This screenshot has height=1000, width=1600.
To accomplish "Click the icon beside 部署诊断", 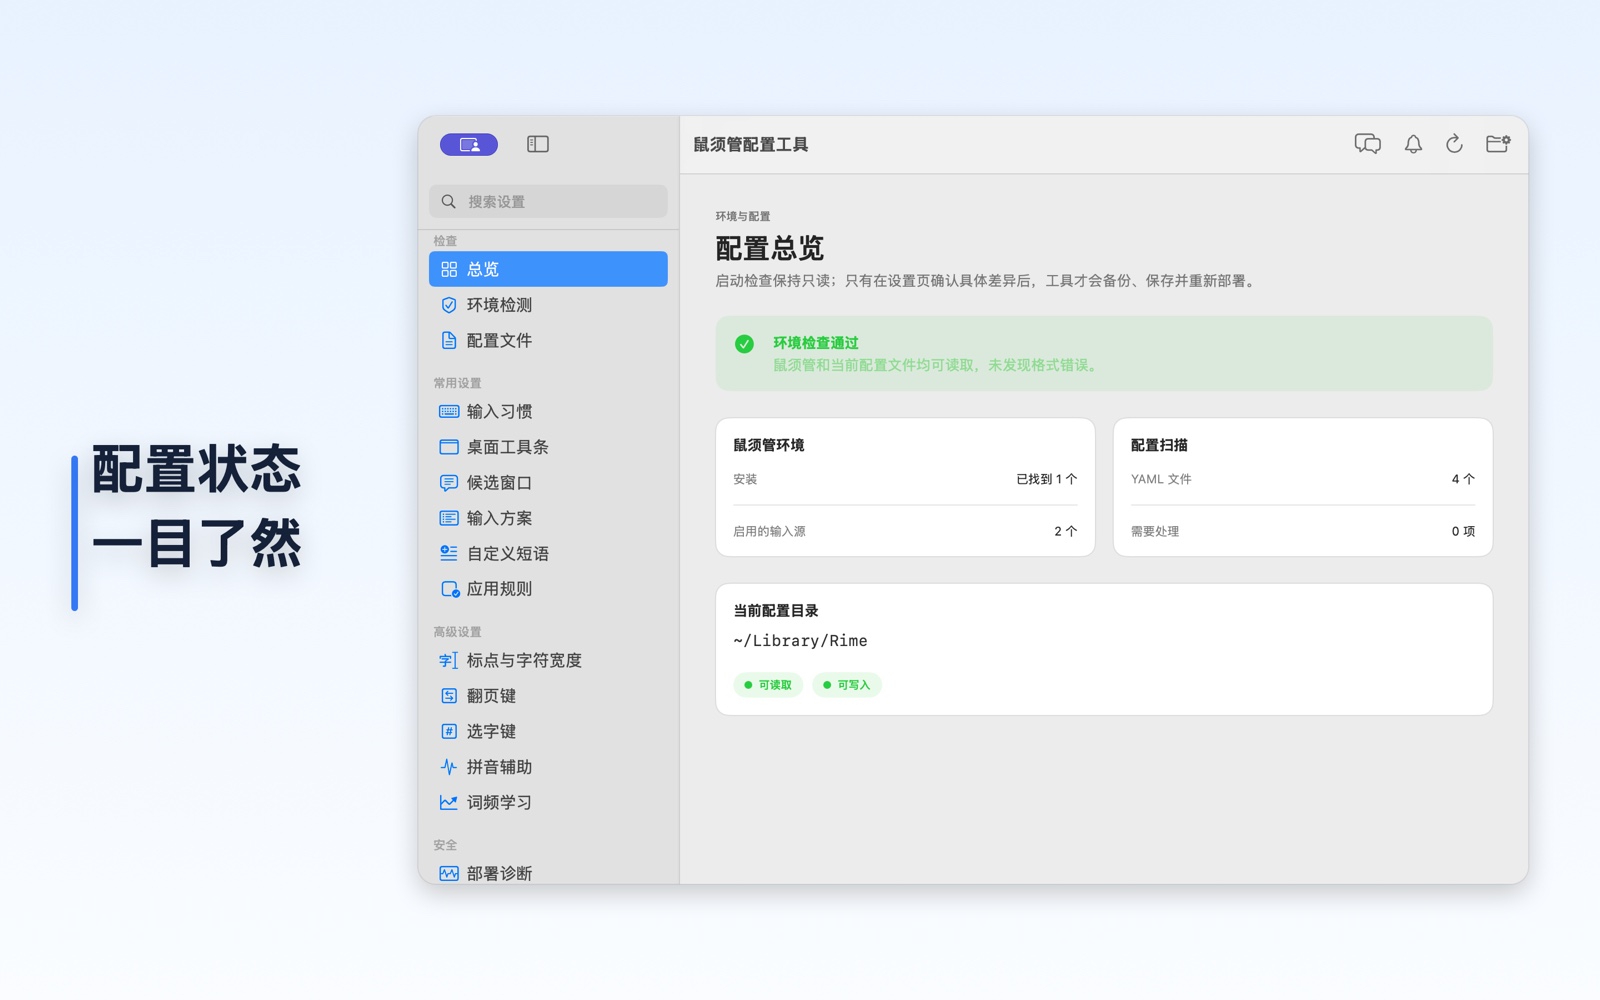I will click(x=449, y=873).
